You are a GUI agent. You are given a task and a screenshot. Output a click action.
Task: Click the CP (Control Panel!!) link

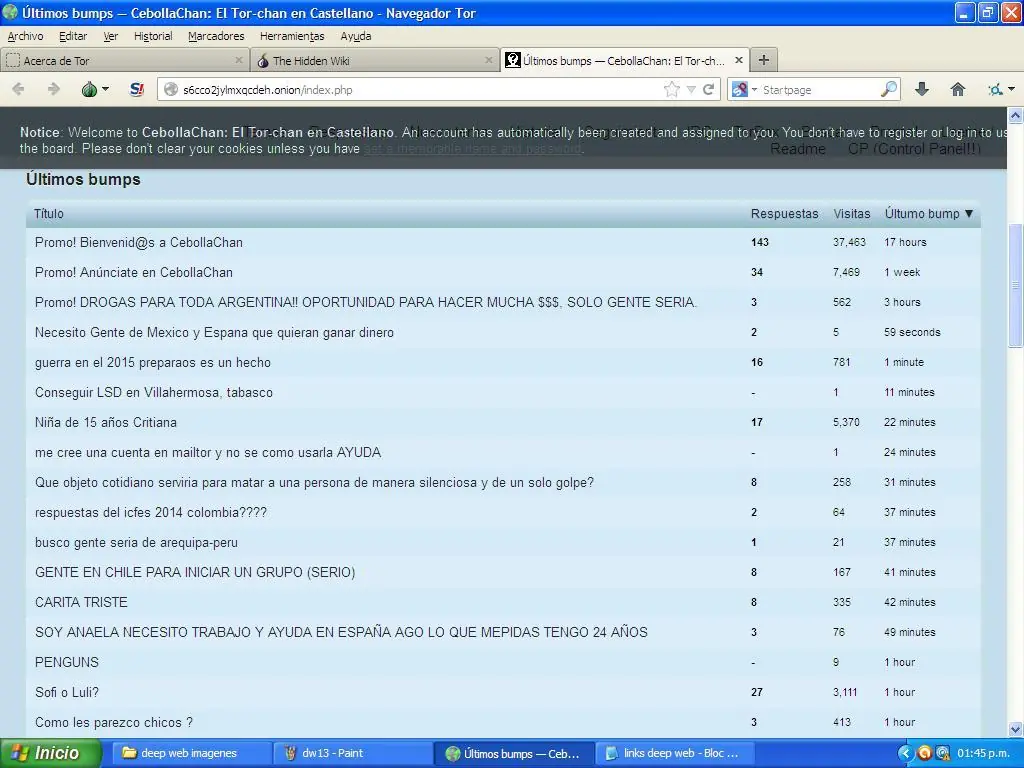click(914, 149)
